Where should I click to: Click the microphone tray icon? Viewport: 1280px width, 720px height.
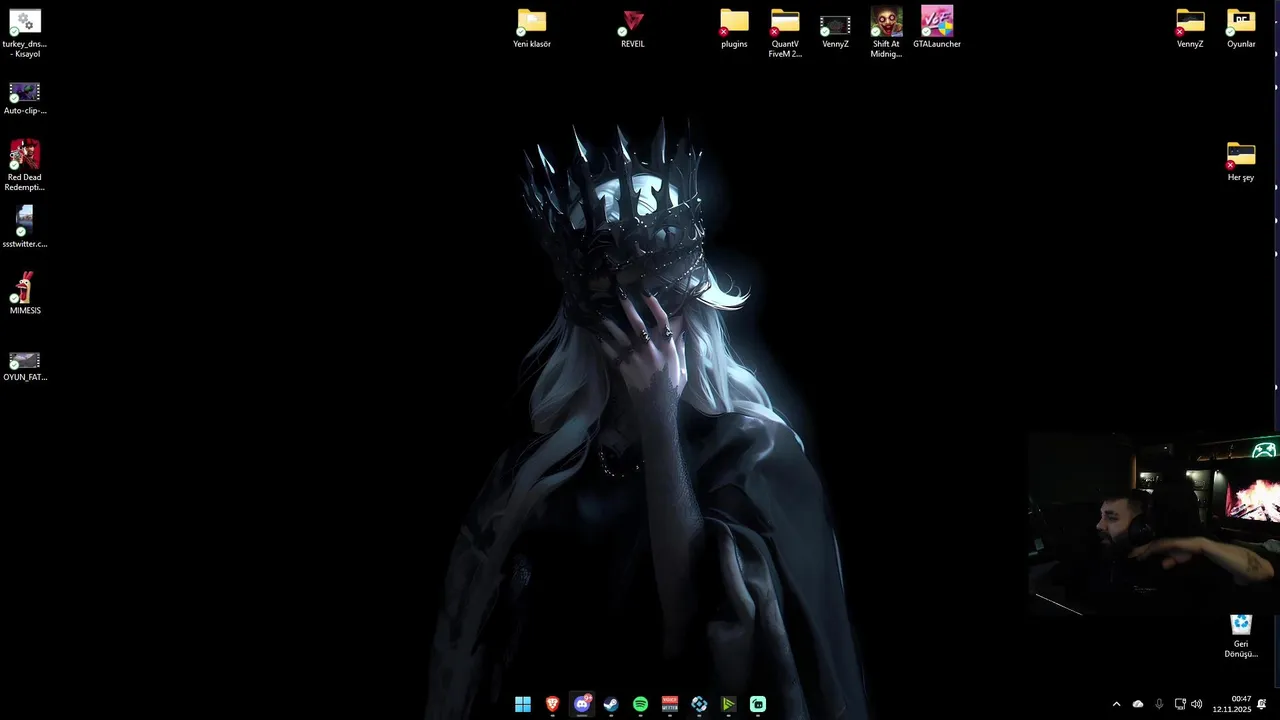pos(1159,704)
